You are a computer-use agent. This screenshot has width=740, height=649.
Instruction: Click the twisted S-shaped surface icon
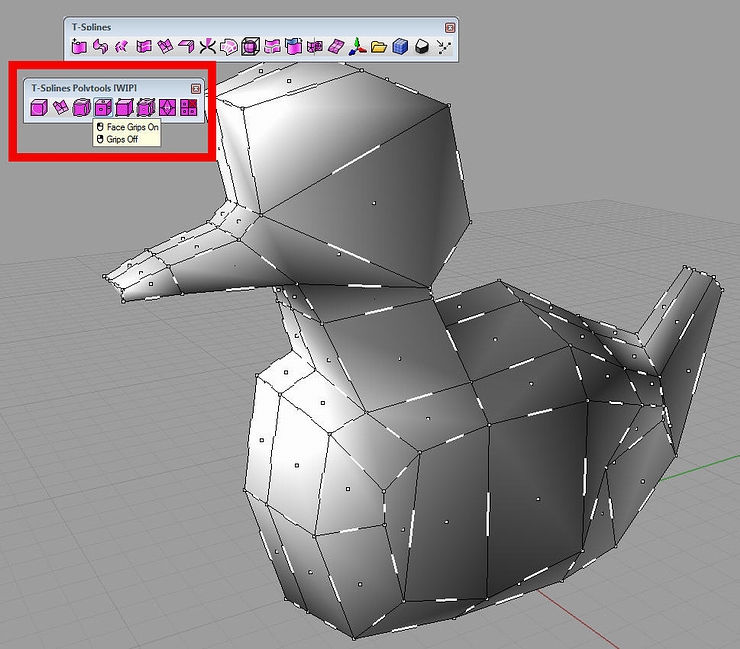[x=100, y=47]
